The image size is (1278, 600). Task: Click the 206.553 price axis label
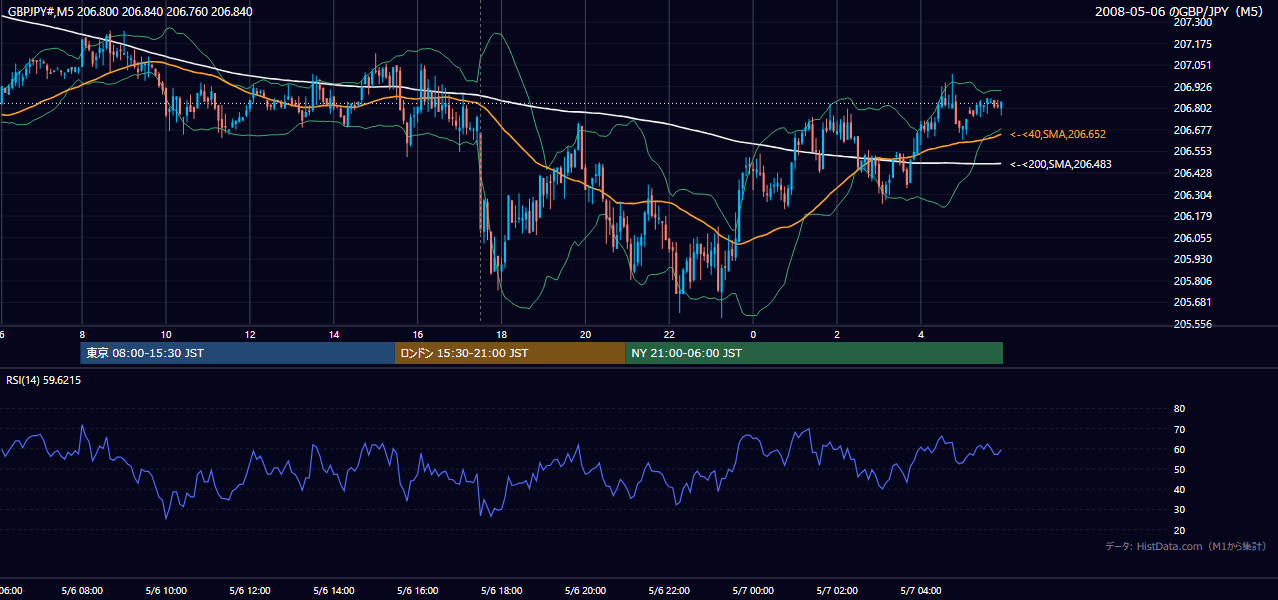1193,151
